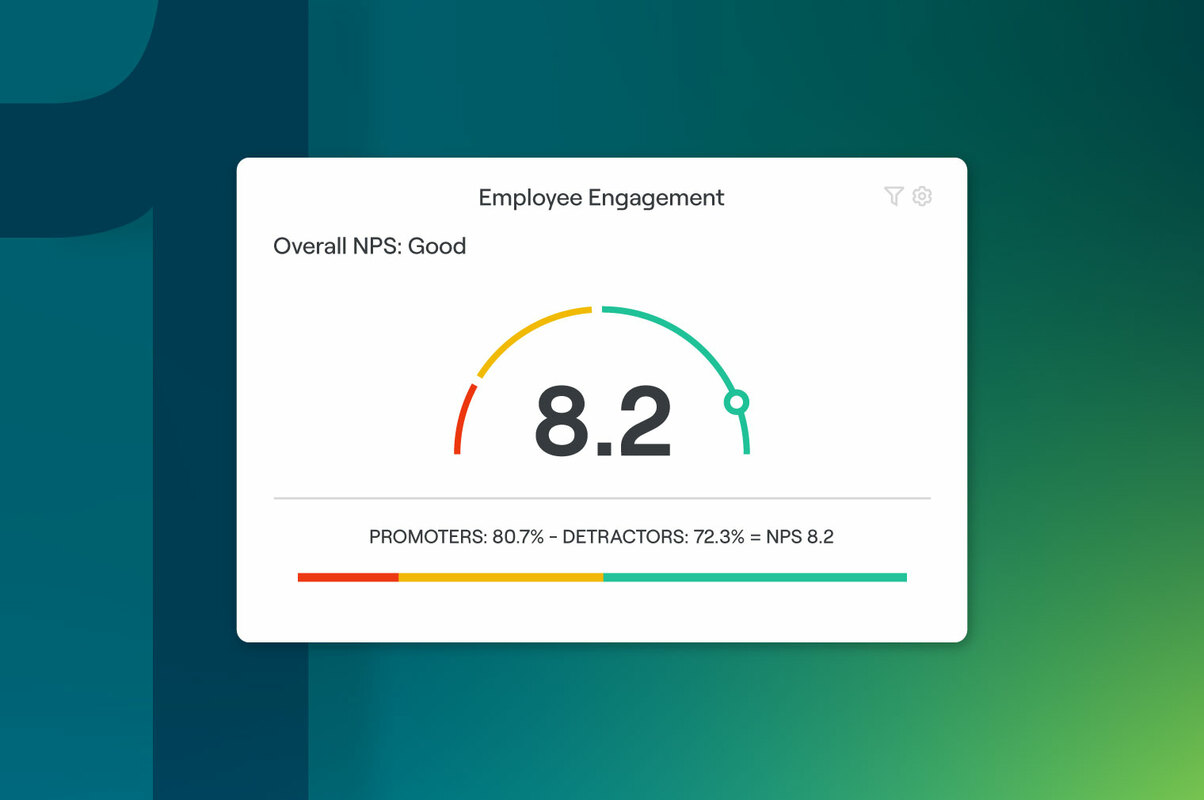Select the red arc of the NPS gauge
1204x800 pixels.
tap(462, 420)
